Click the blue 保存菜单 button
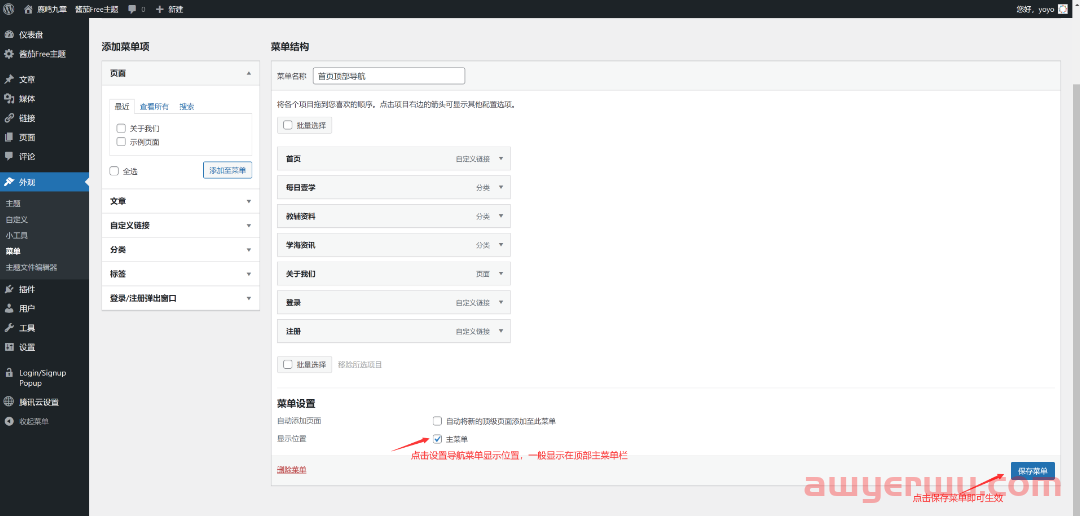The width and height of the screenshot is (1080, 516). pos(1032,471)
